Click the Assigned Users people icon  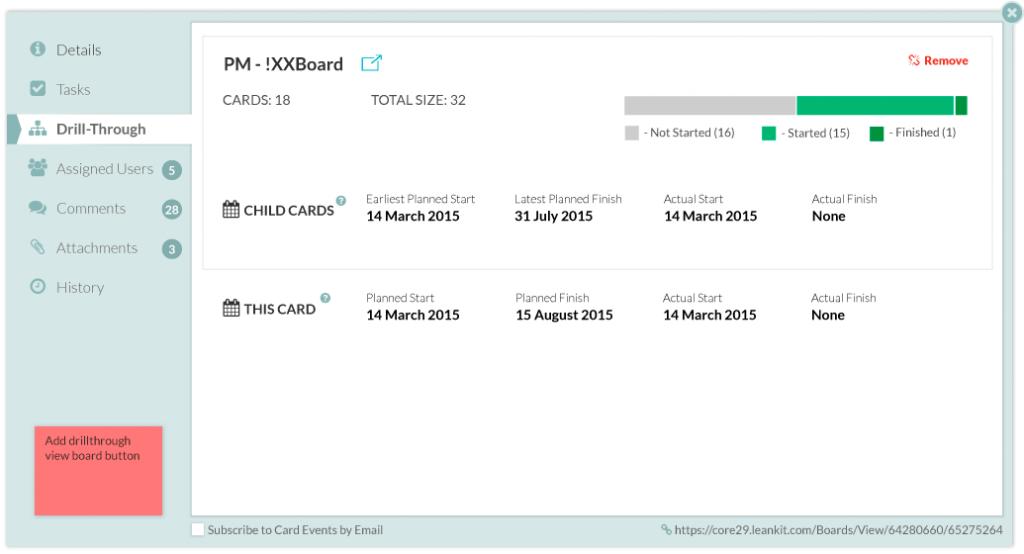coord(38,168)
